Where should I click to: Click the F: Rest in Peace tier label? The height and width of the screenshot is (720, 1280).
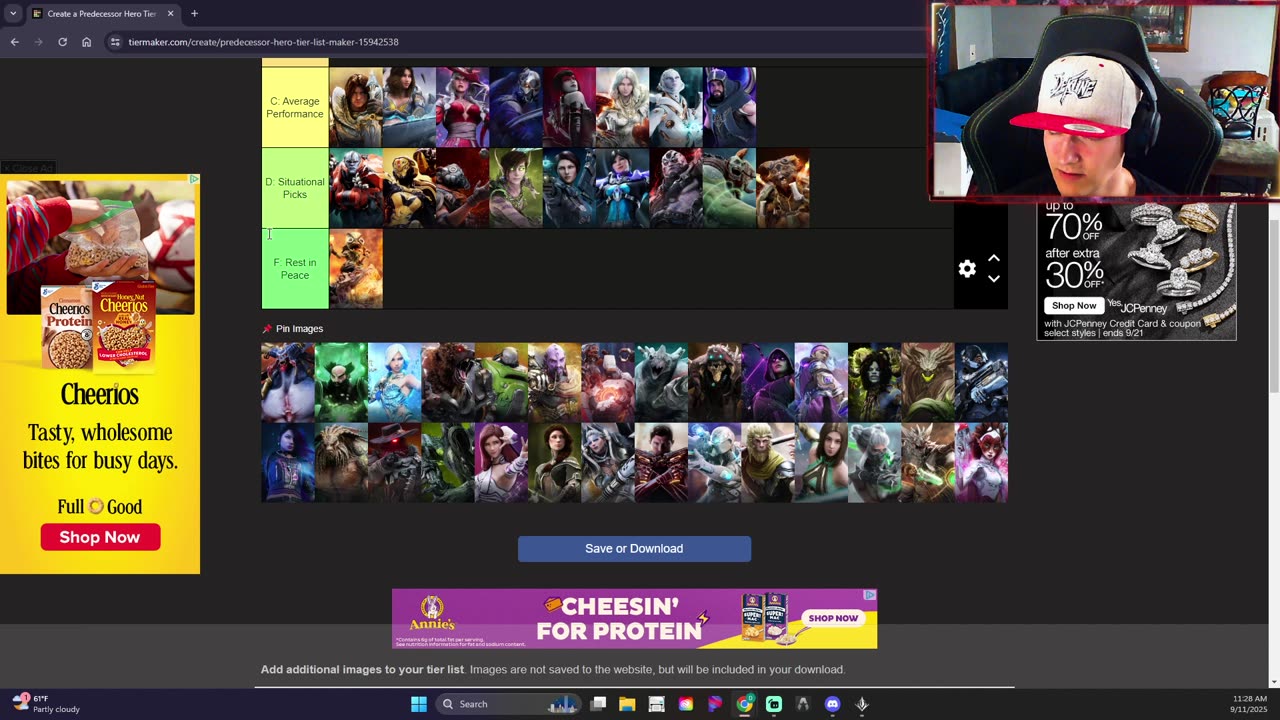[x=295, y=269]
